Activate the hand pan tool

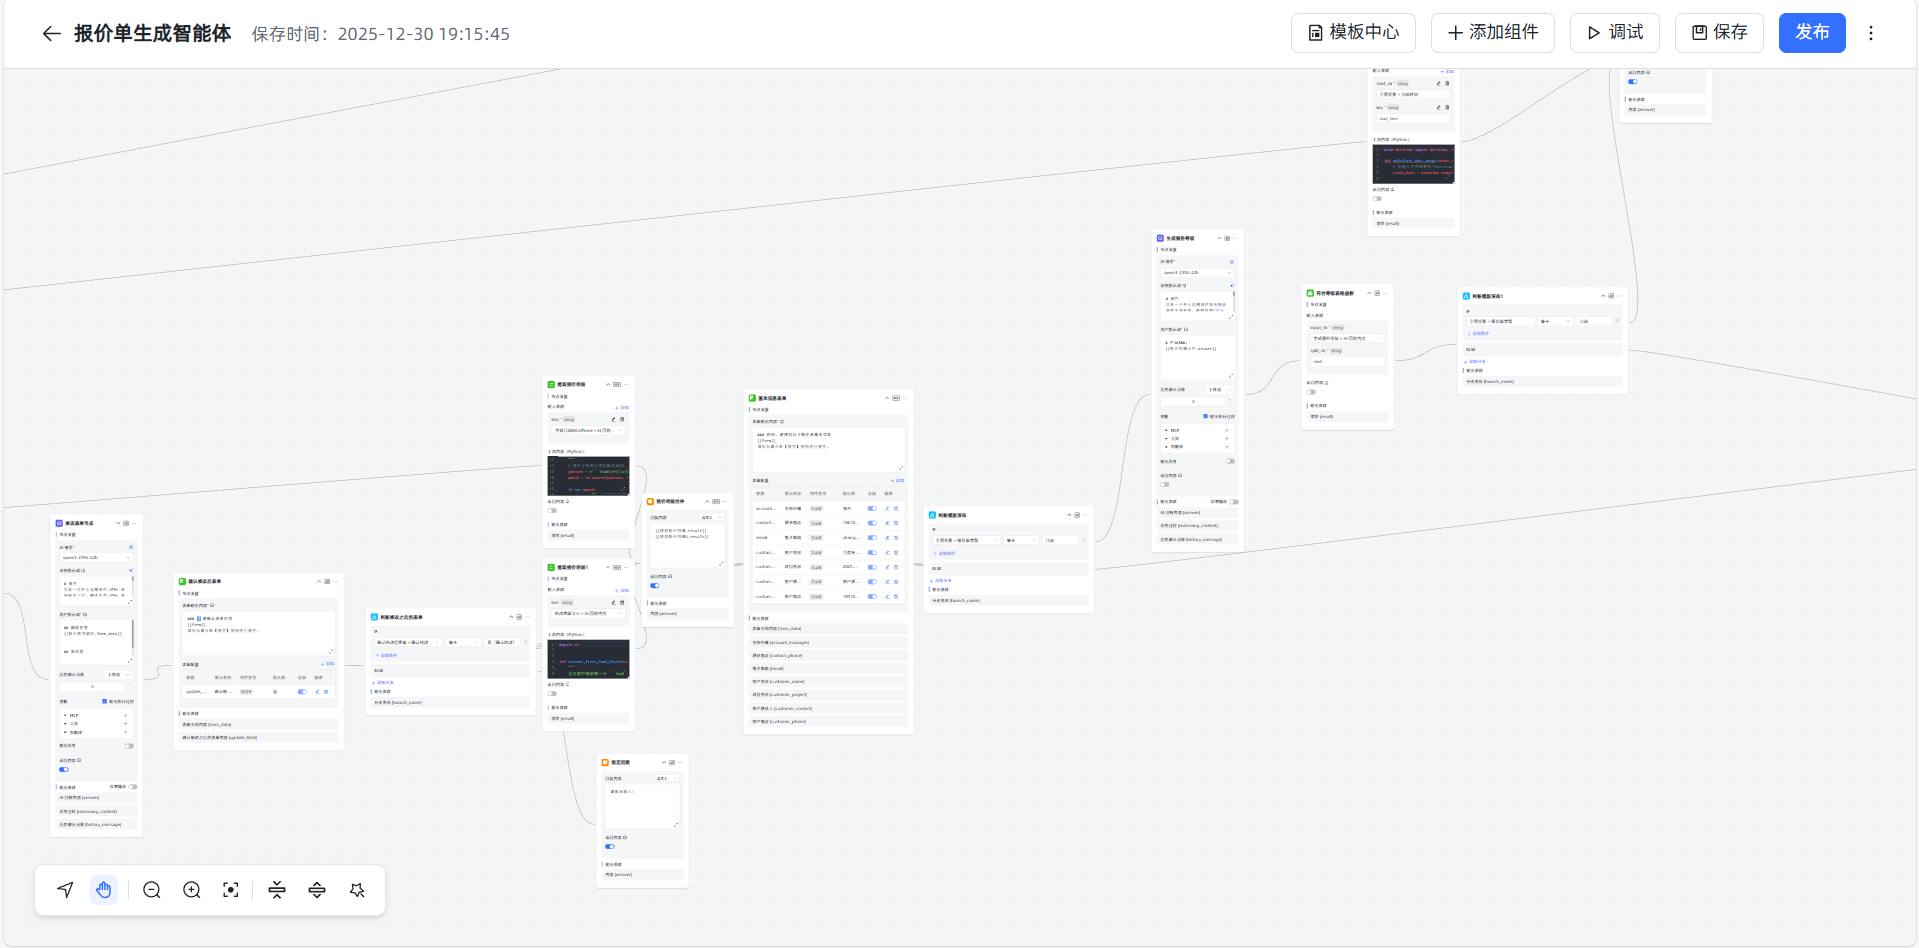pyautogui.click(x=104, y=890)
